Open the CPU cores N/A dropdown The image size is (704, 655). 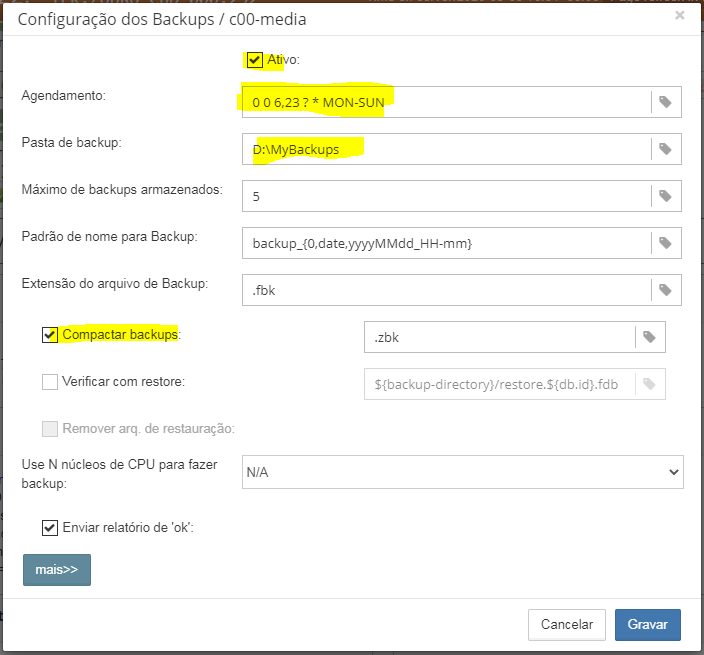[x=462, y=472]
